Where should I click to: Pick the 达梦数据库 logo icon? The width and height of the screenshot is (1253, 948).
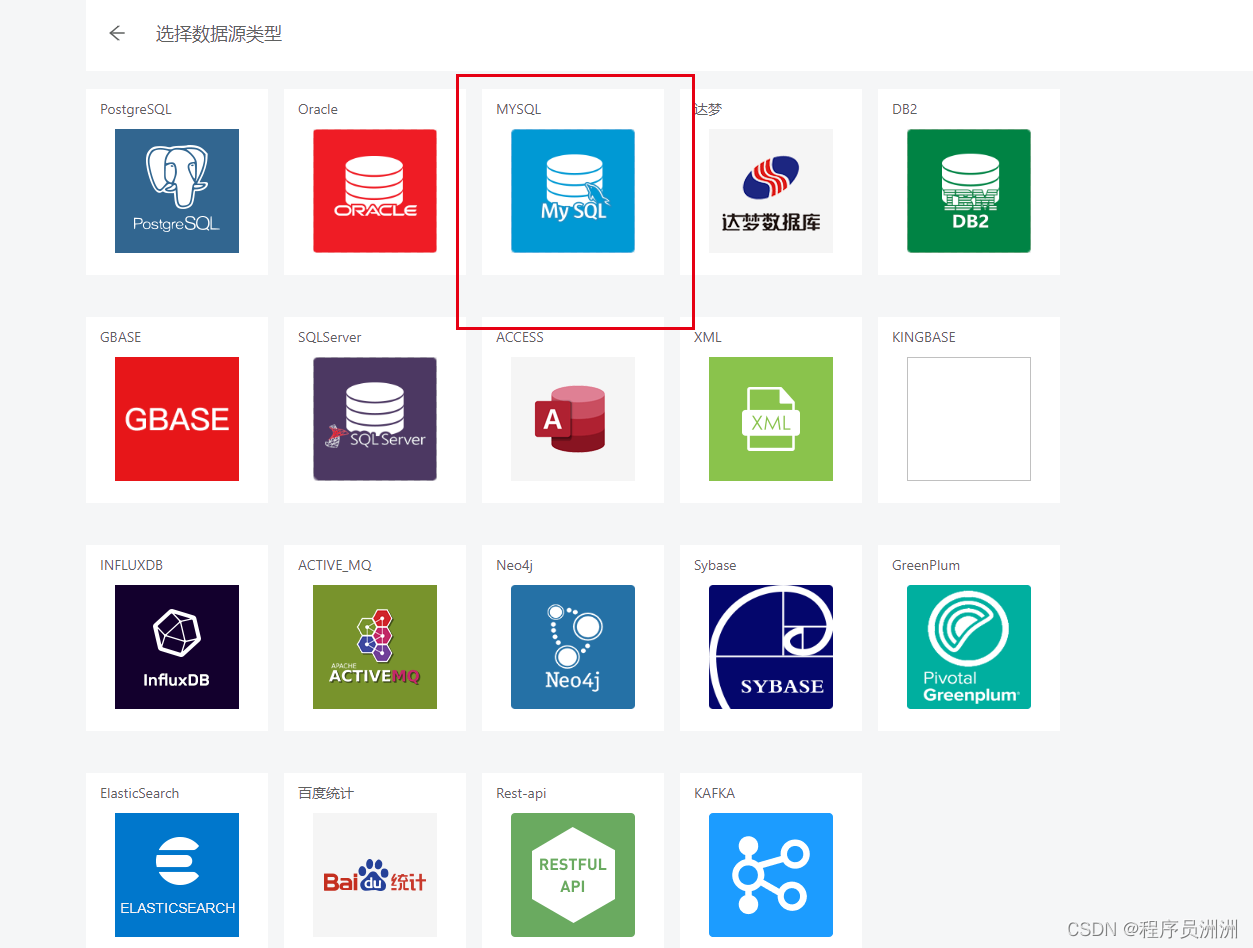click(x=771, y=191)
